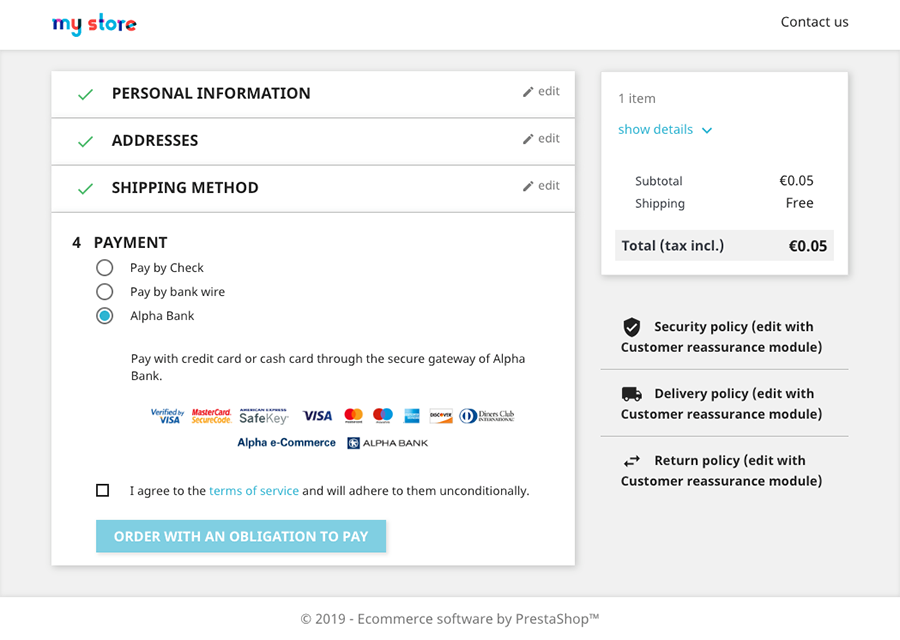Click the pencil edit icon for Addresses
900x640 pixels.
pos(528,139)
